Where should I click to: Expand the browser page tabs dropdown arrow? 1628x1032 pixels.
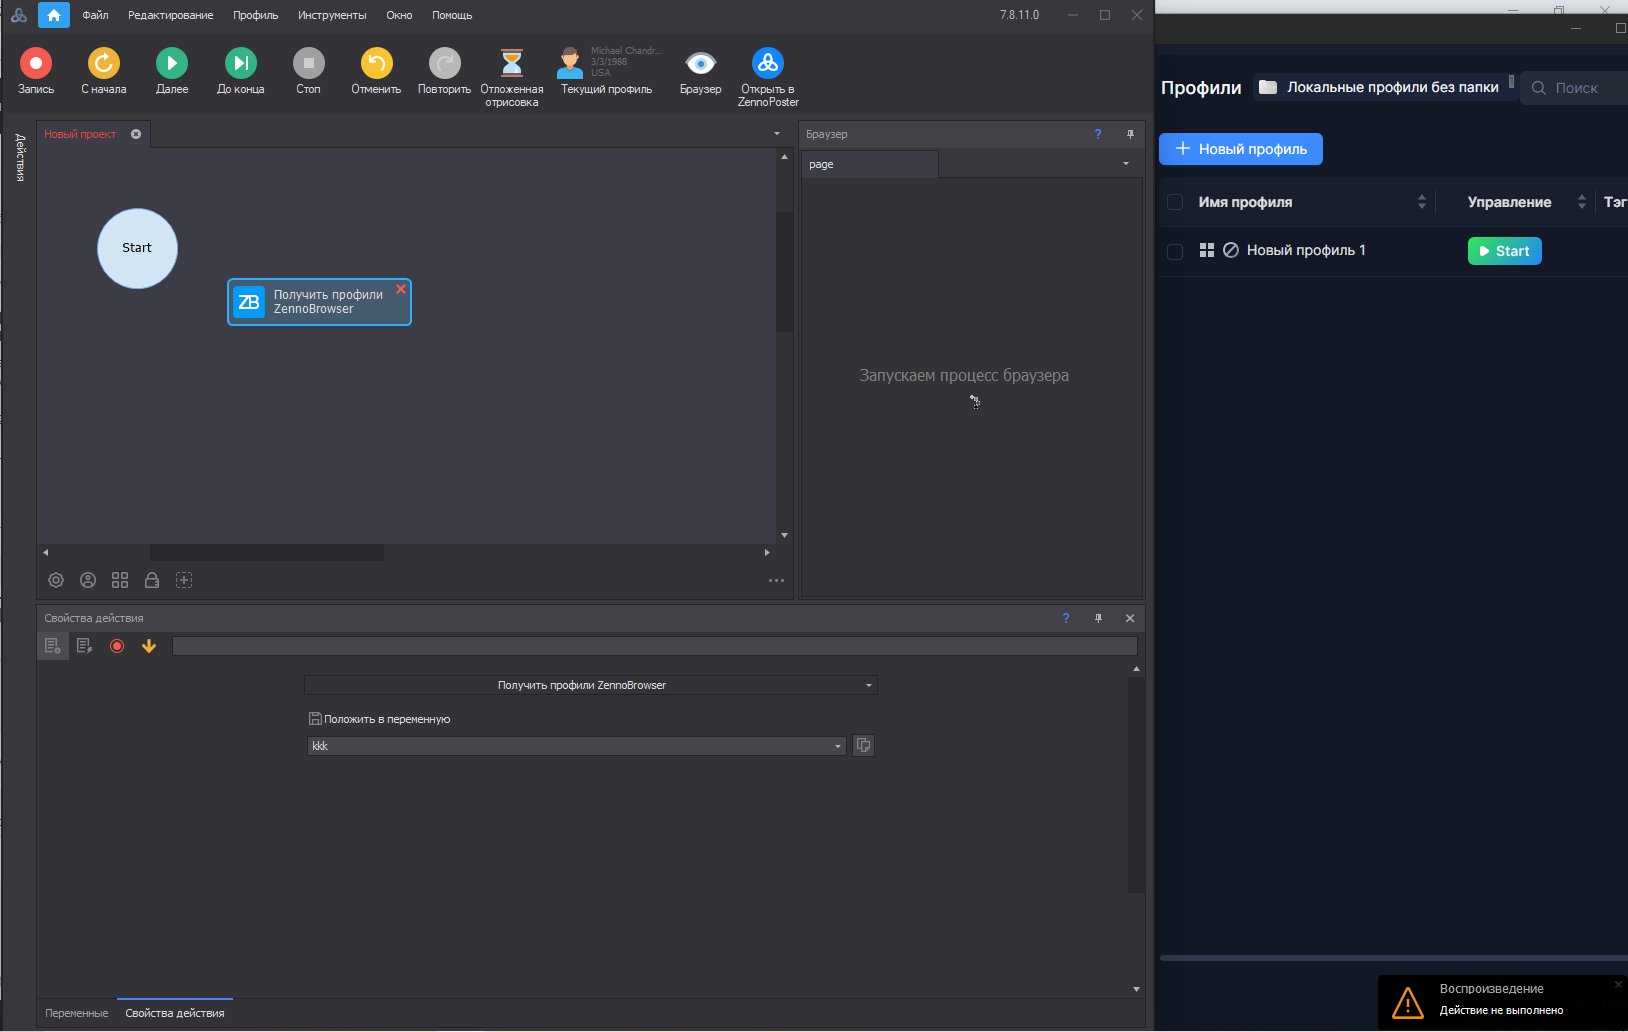(1126, 164)
